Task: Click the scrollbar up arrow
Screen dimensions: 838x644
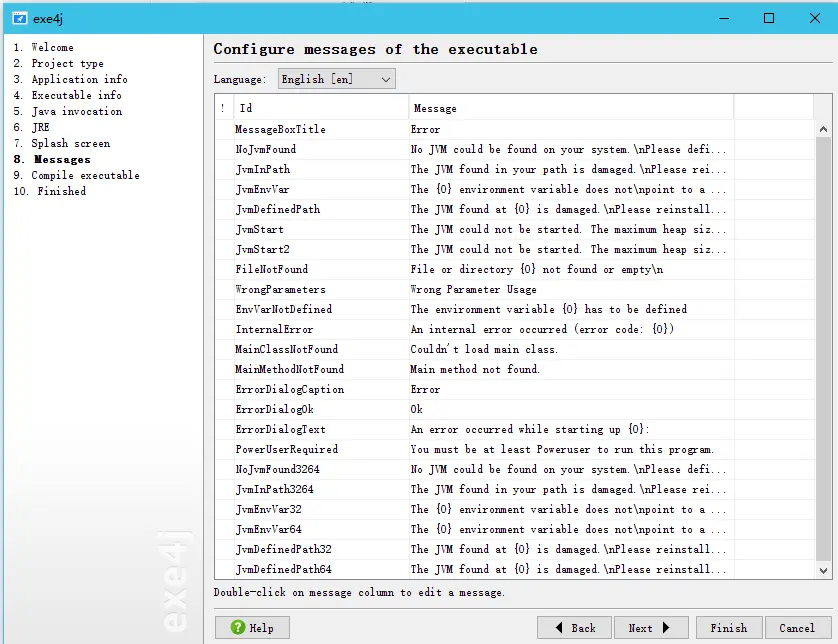Action: [823, 129]
